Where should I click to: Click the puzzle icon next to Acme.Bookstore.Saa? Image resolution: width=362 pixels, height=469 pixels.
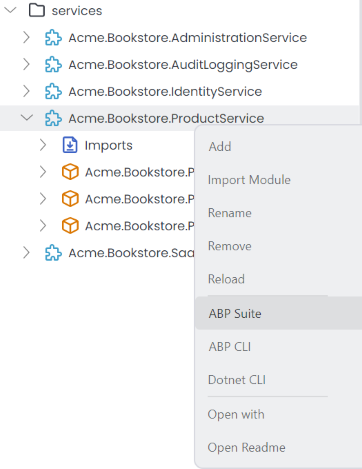tap(53, 253)
